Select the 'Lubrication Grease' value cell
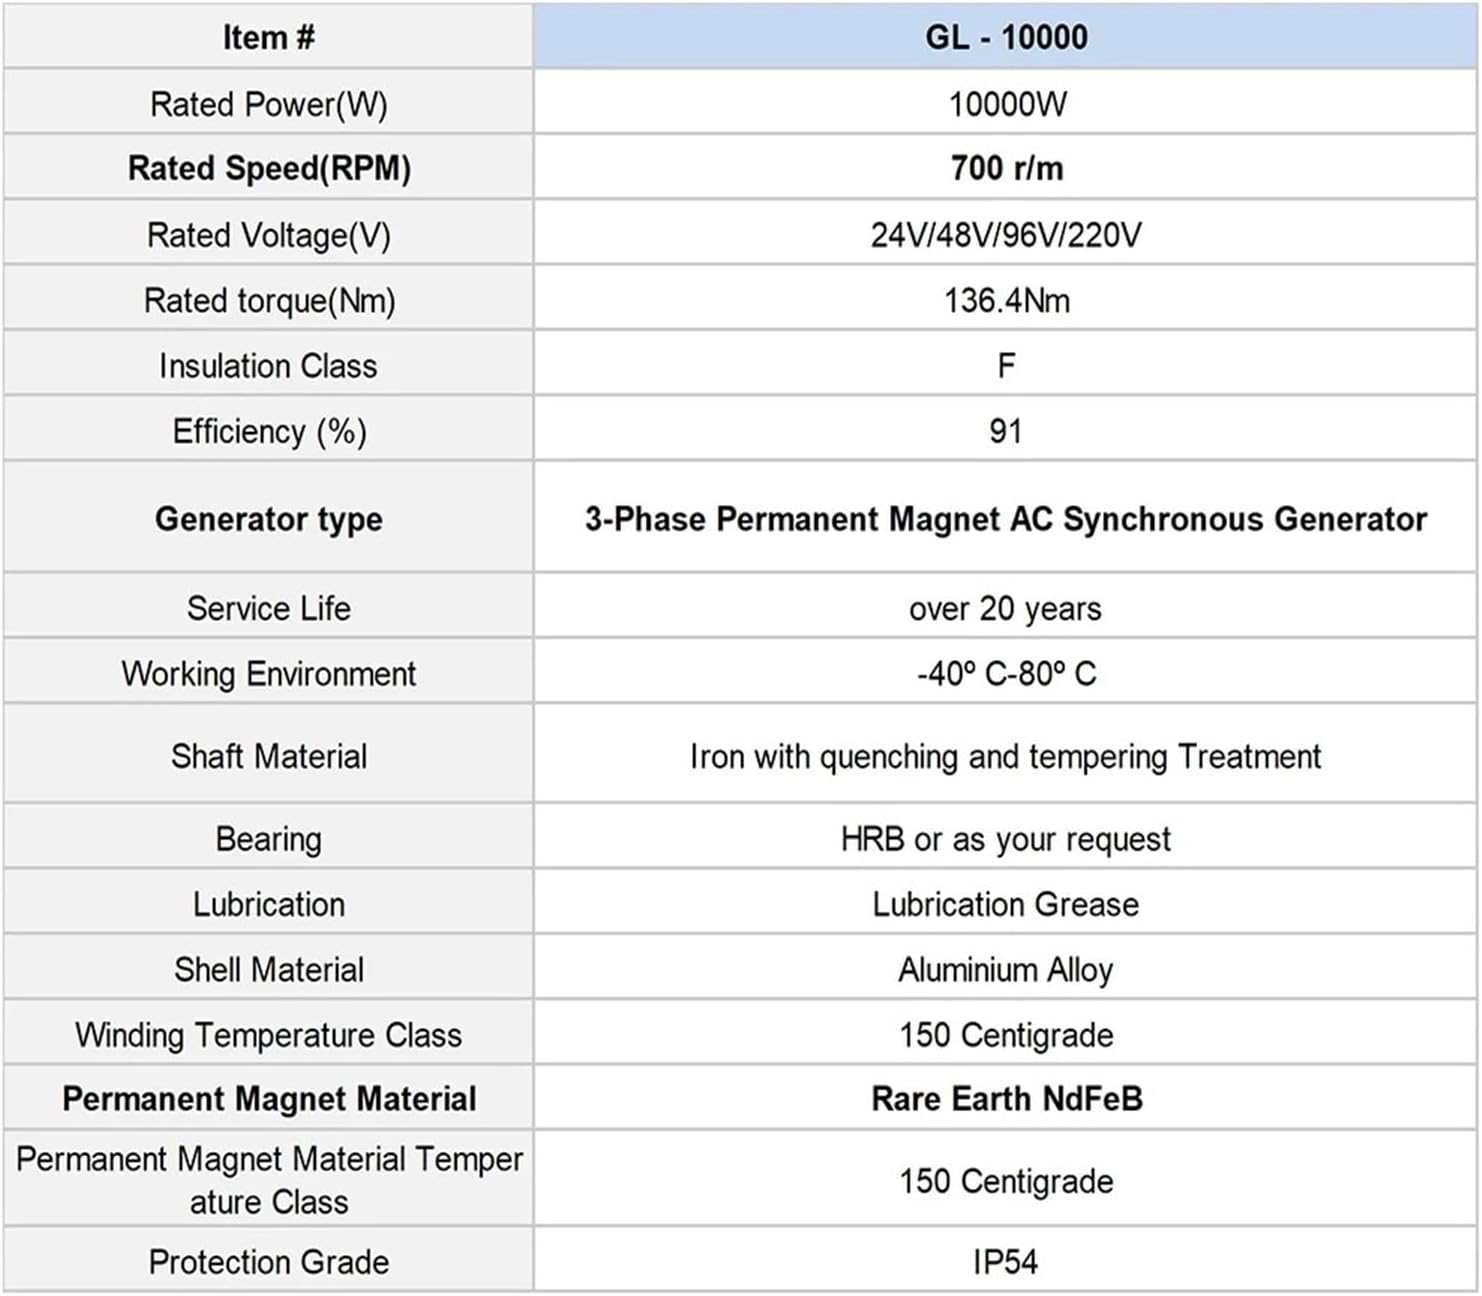Screen dimensions: 1482x1296 1006,904
